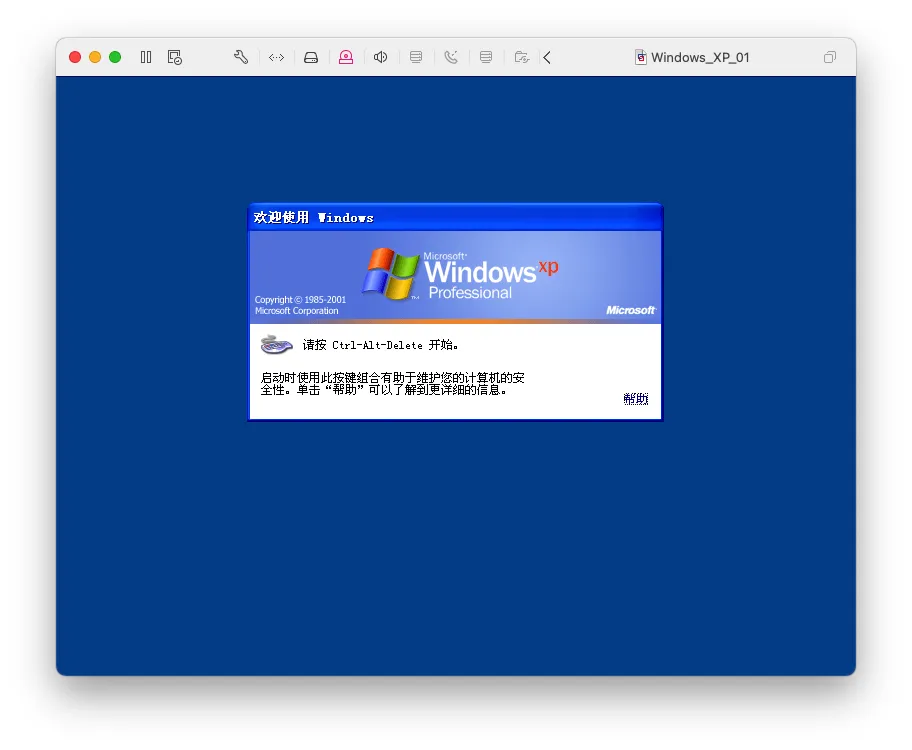Click the pink camera device icon
This screenshot has width=912, height=750.
tap(346, 57)
